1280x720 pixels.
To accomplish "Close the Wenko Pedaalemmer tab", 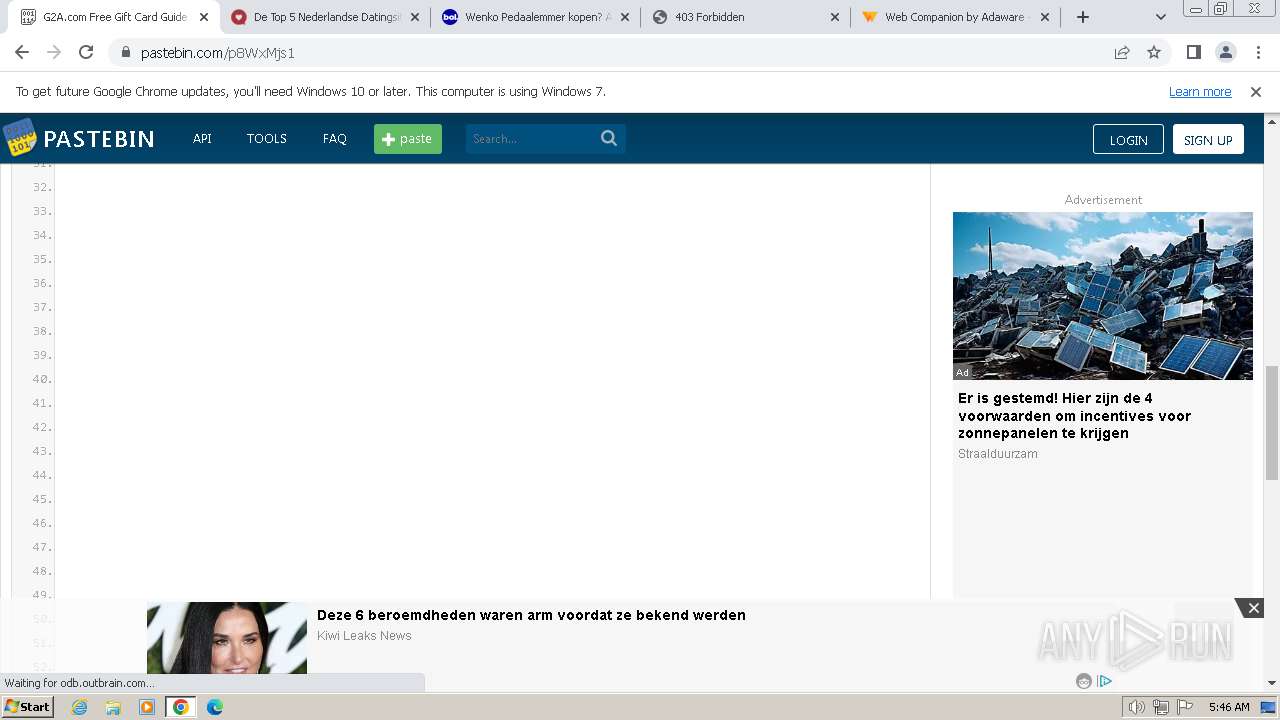I will (x=625, y=17).
